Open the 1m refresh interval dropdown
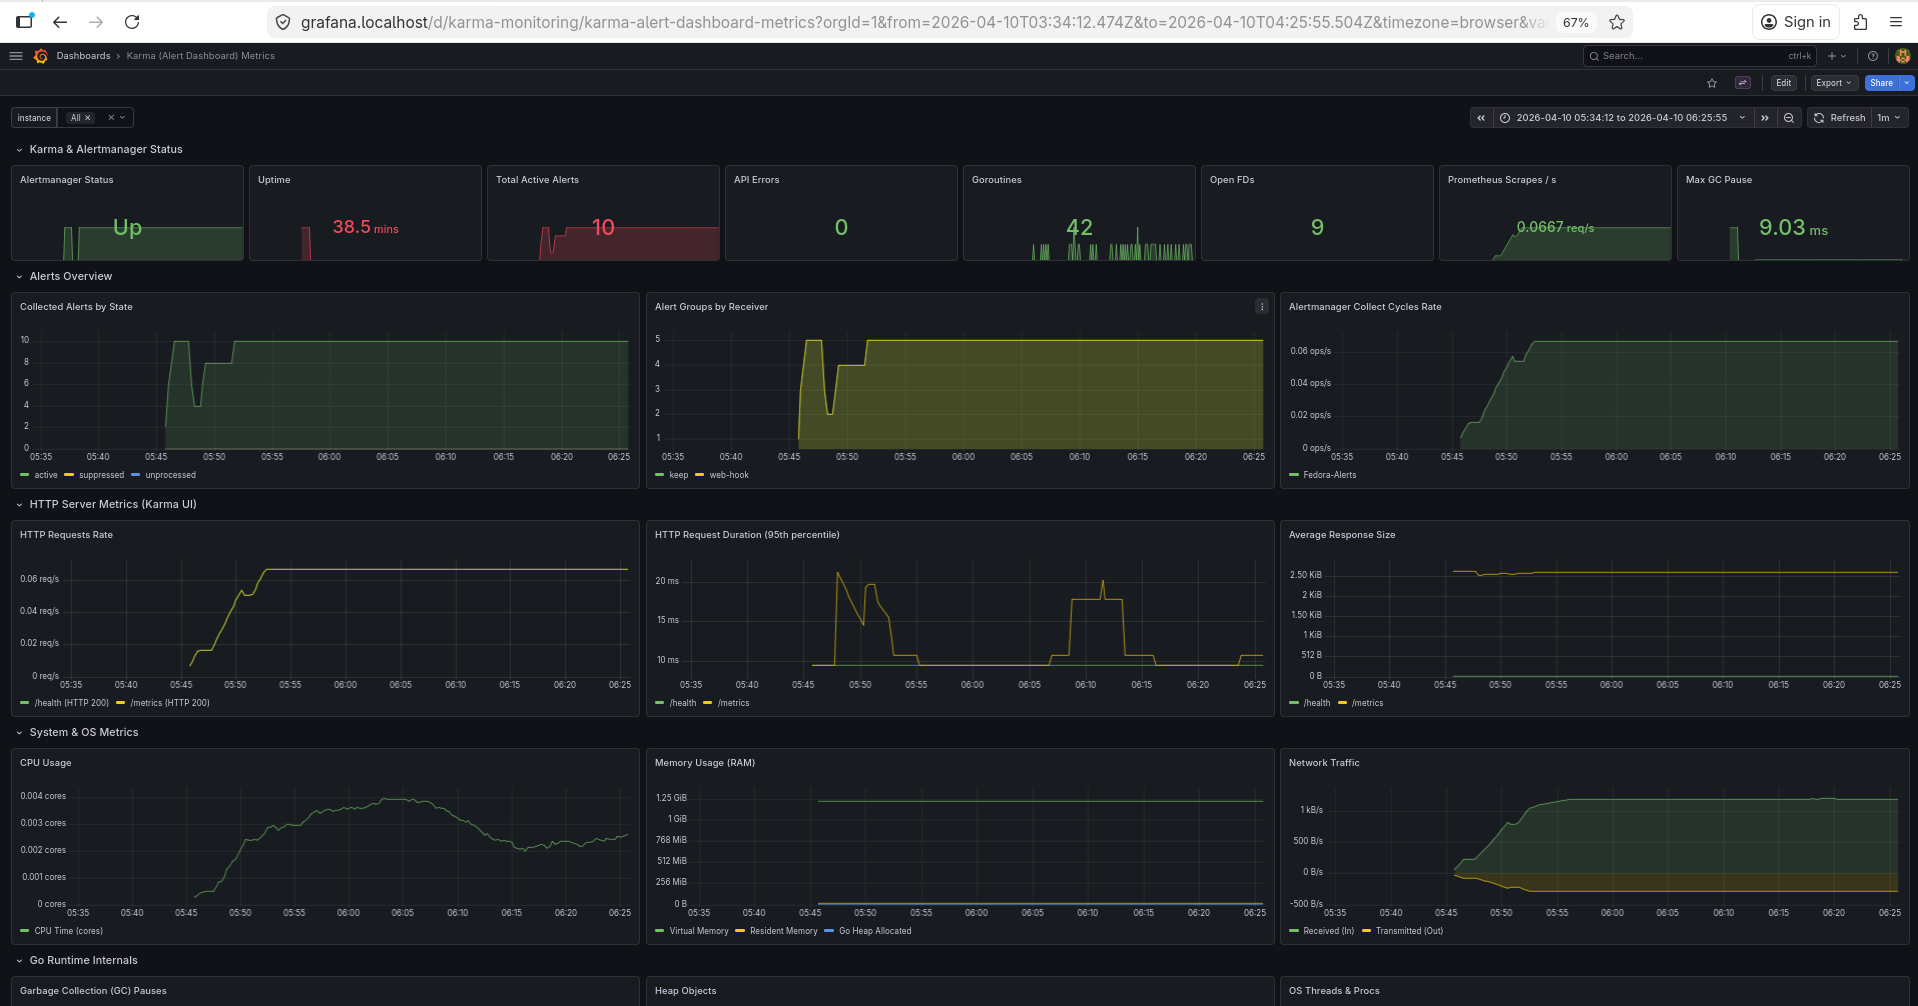This screenshot has height=1006, width=1918. [x=1889, y=118]
